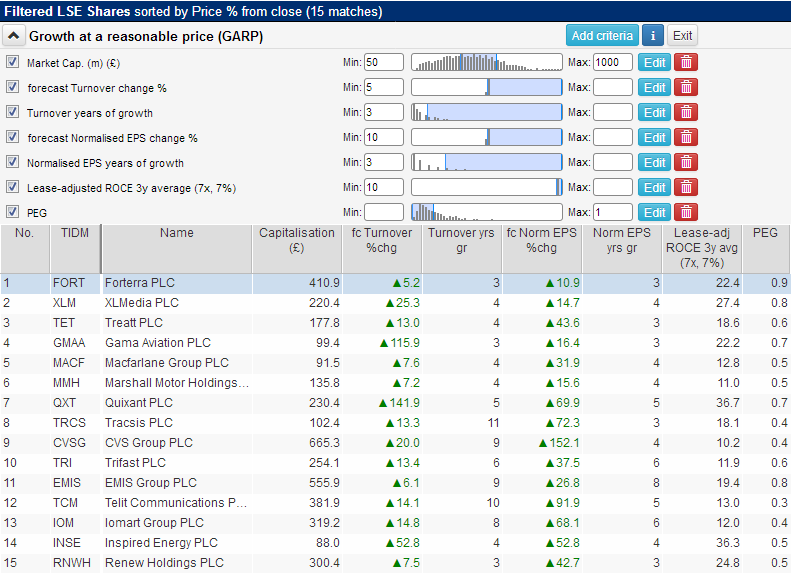Select the Renew Holdings PLC row

click(x=396, y=563)
